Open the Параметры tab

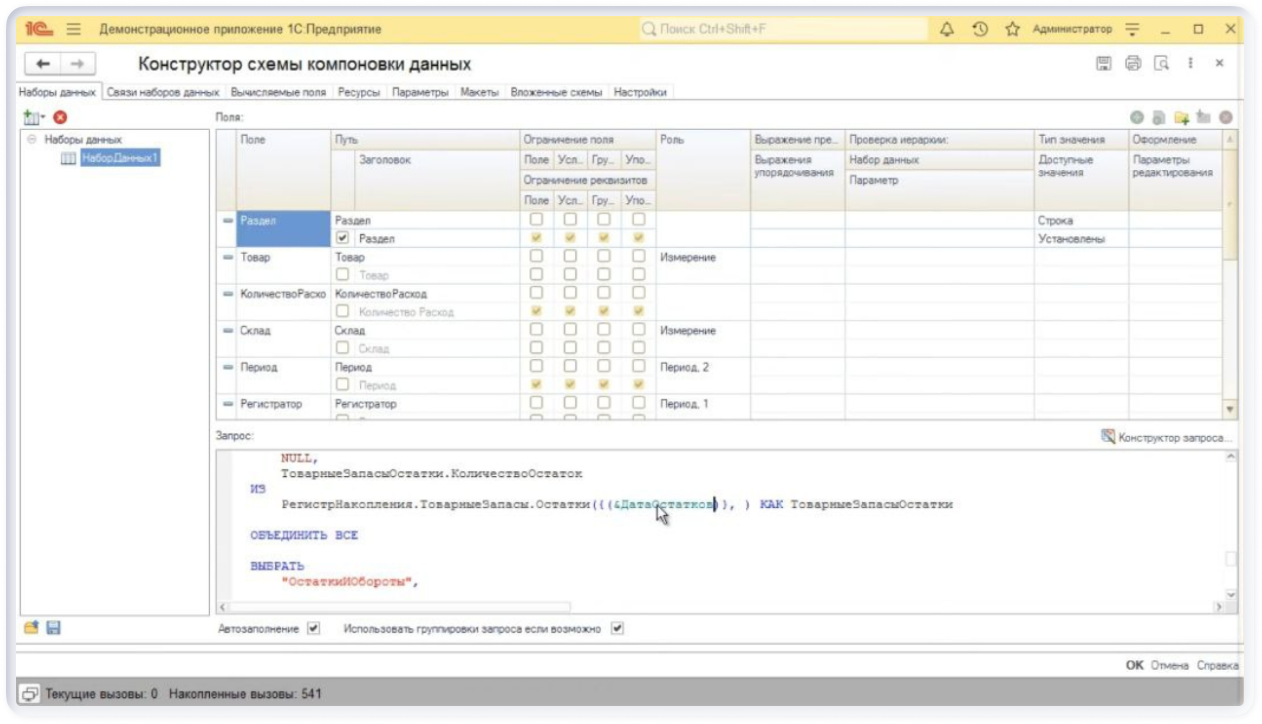420,92
